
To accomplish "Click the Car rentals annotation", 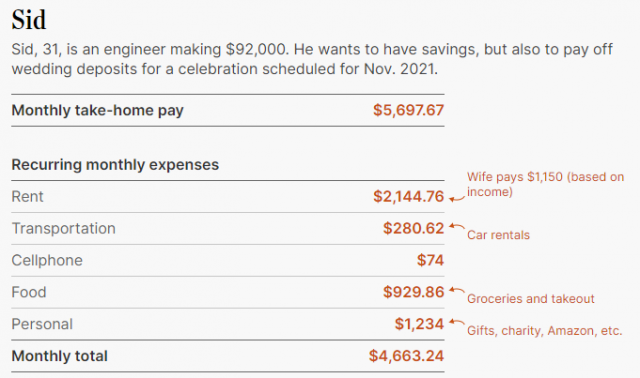I will [498, 235].
